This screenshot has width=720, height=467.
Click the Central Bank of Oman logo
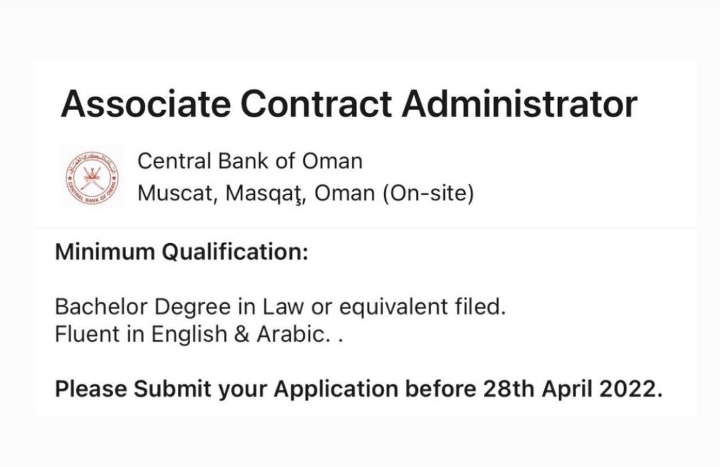tap(92, 176)
